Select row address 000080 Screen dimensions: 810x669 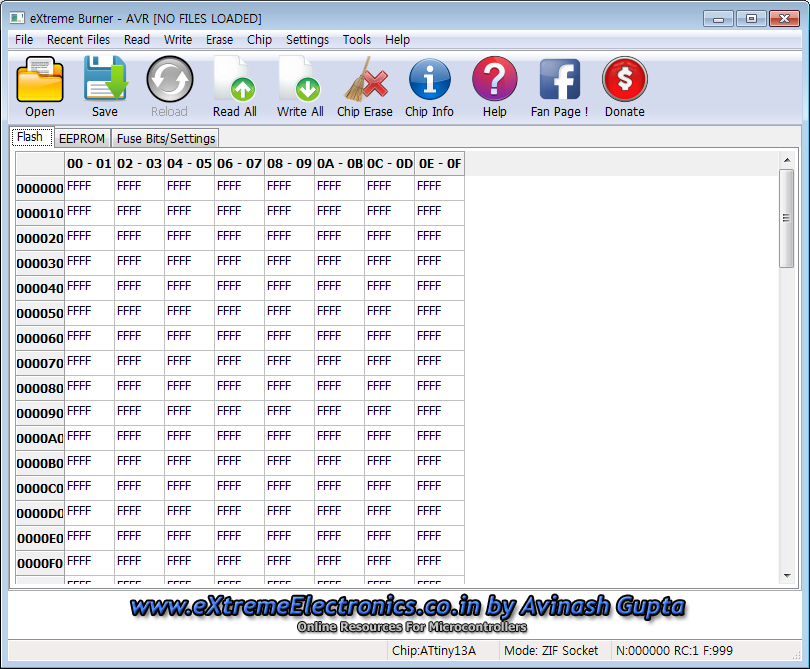[x=40, y=388]
